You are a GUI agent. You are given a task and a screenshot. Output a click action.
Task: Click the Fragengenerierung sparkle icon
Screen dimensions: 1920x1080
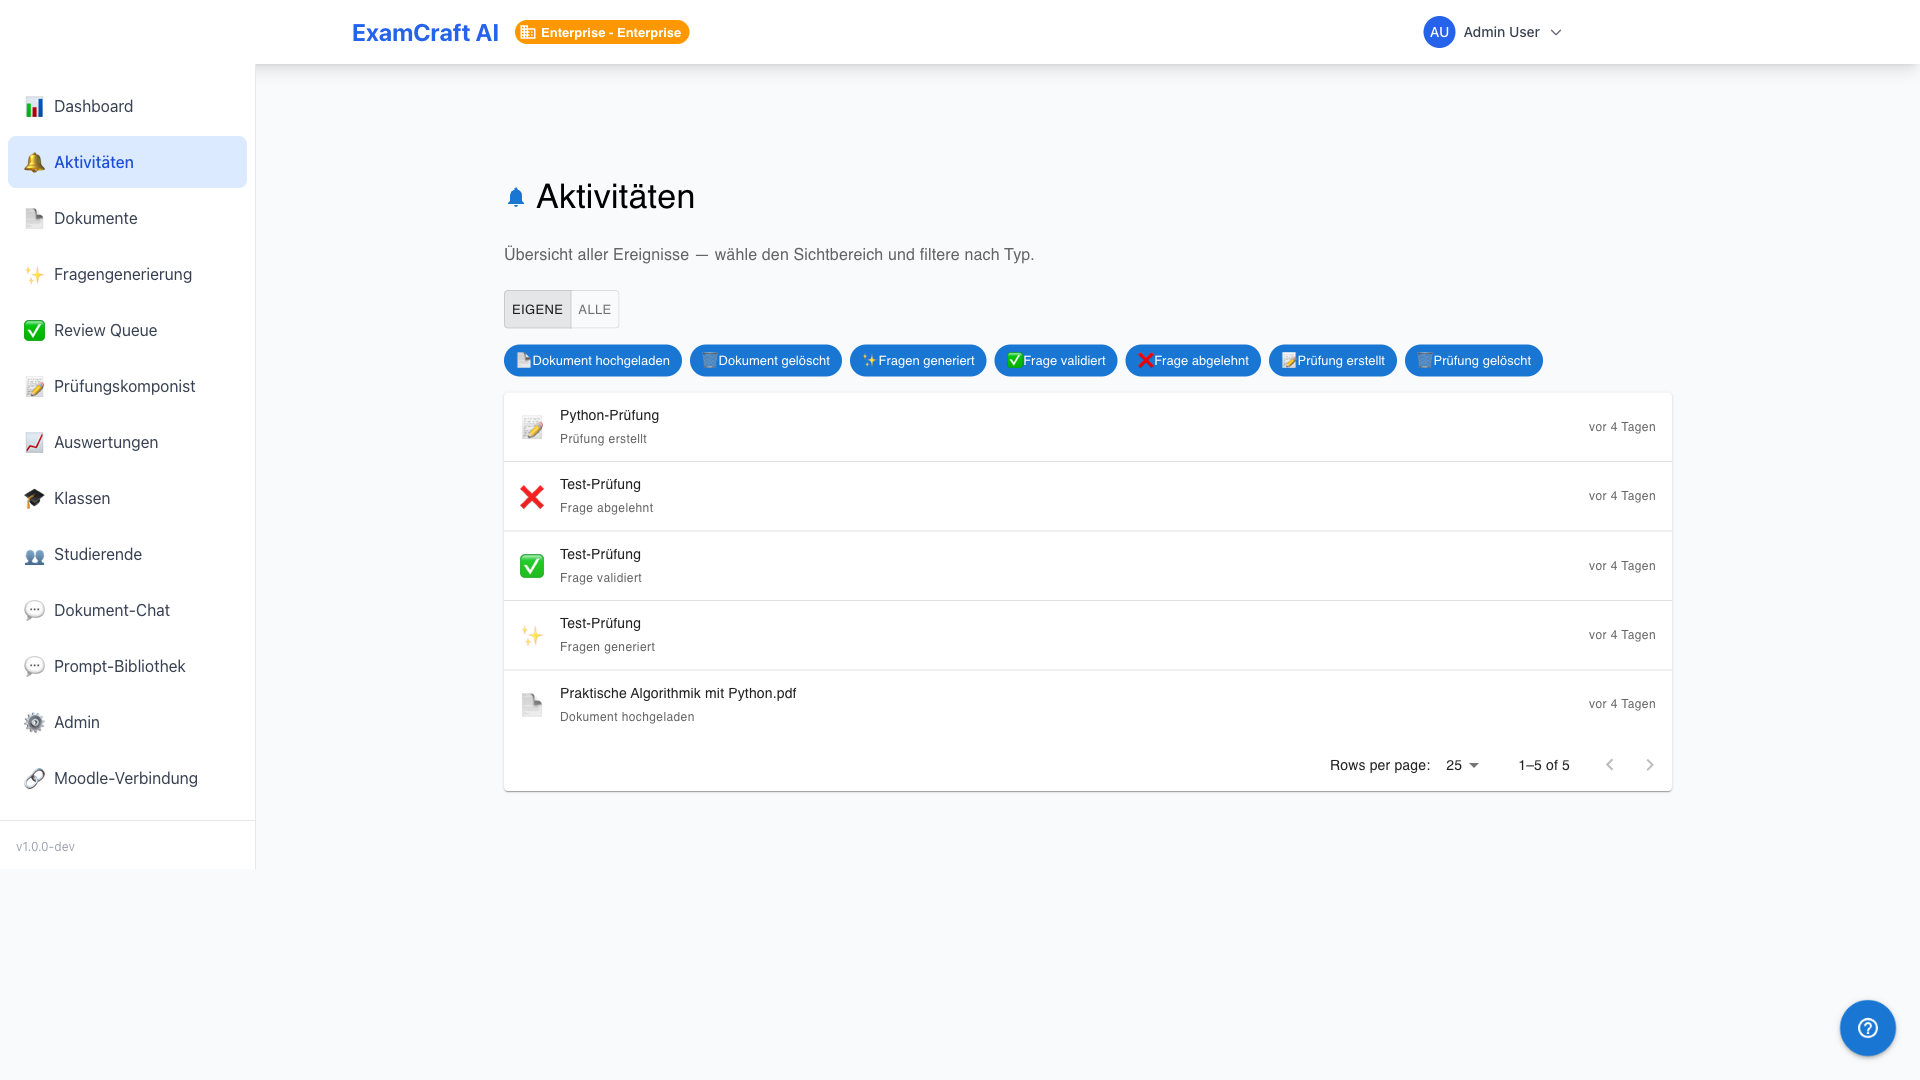pos(34,275)
